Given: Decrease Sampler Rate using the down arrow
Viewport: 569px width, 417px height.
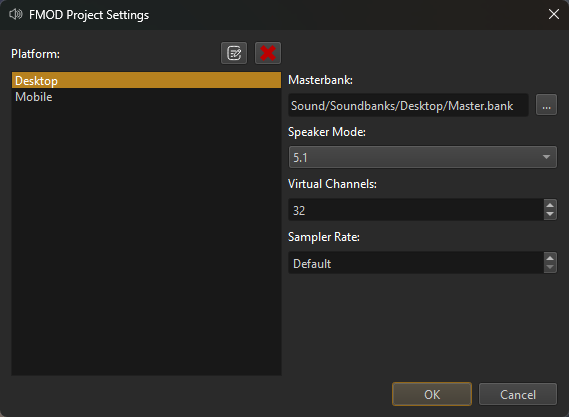Looking at the screenshot, I should click(x=550, y=267).
